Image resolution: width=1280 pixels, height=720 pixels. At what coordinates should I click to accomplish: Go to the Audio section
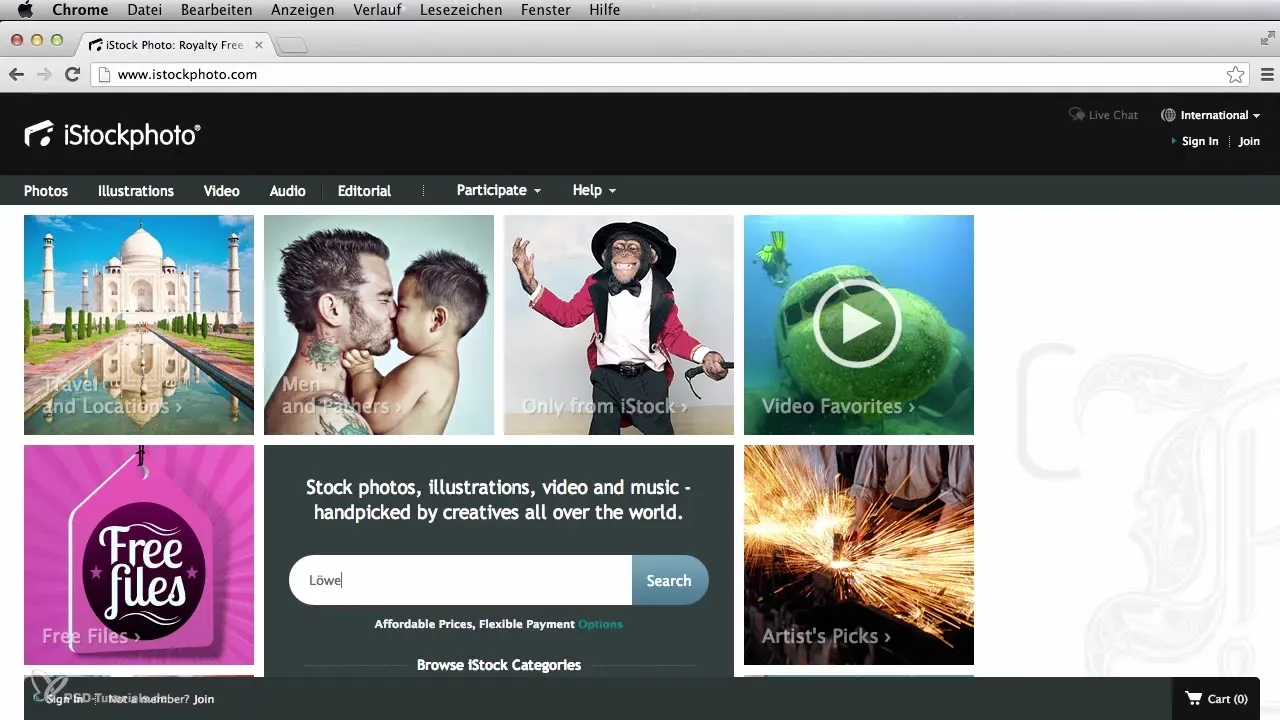288,191
